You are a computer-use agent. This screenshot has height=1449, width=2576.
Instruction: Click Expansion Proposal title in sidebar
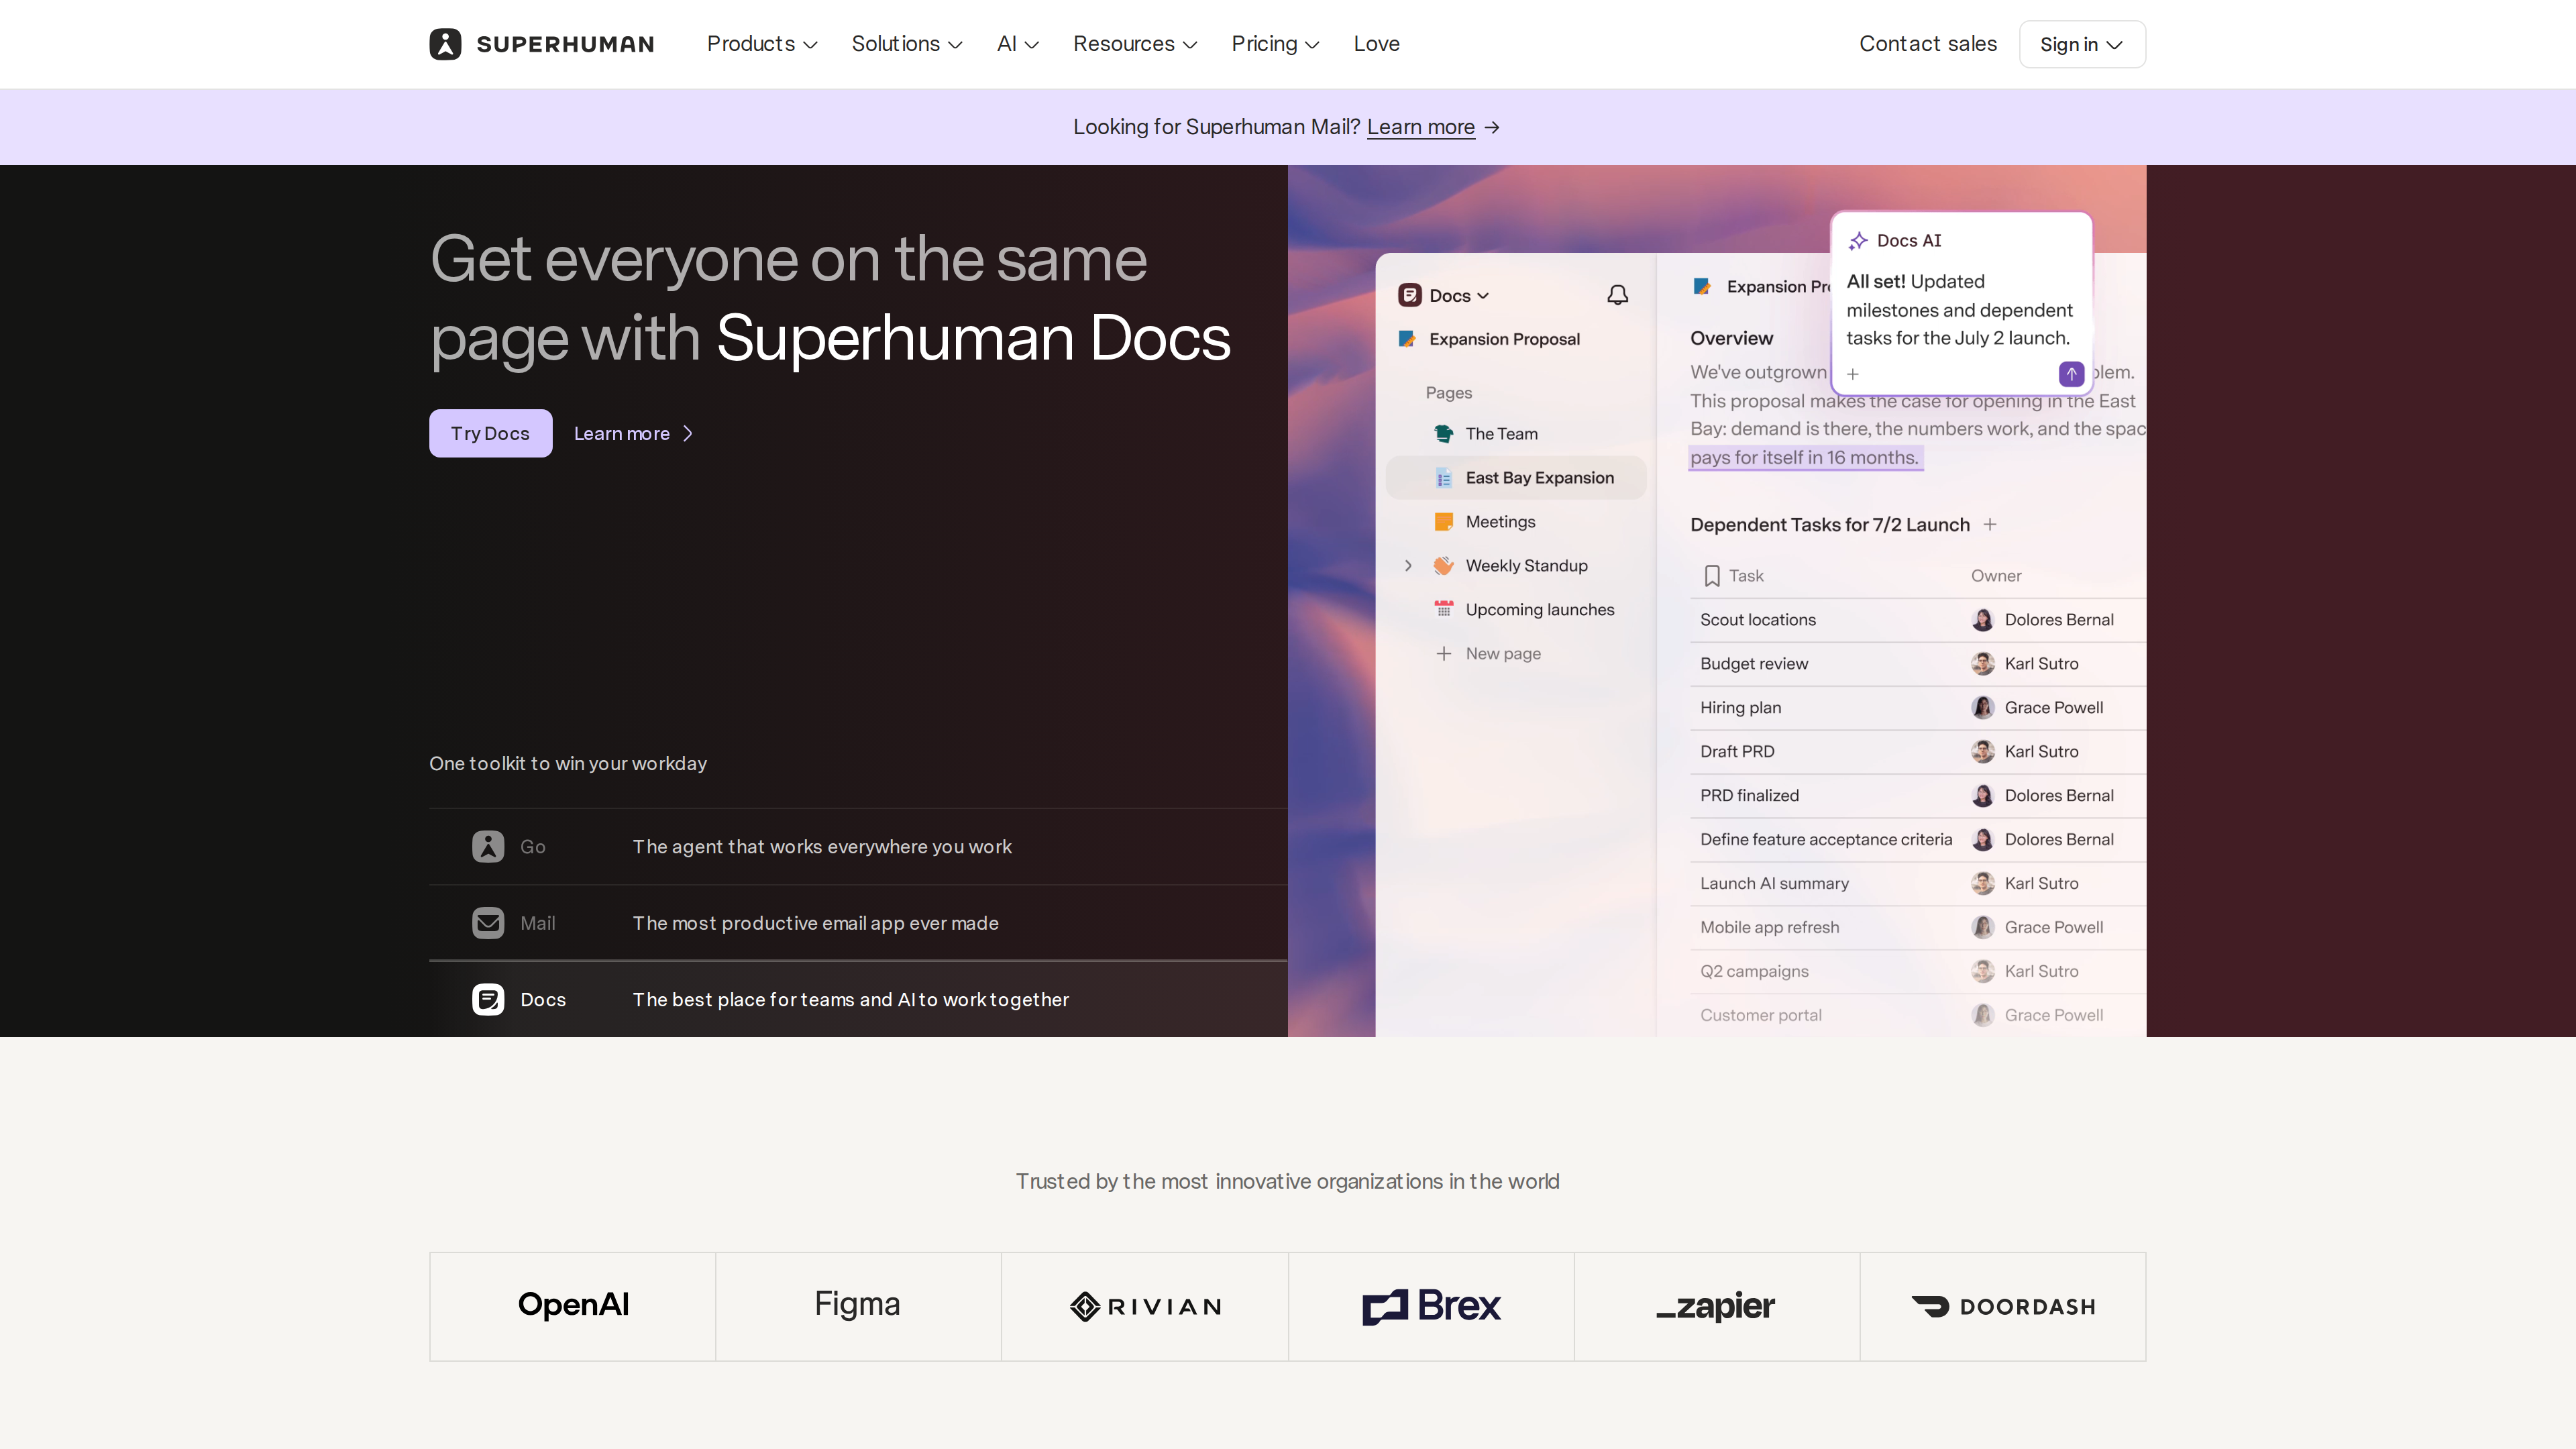point(1504,339)
